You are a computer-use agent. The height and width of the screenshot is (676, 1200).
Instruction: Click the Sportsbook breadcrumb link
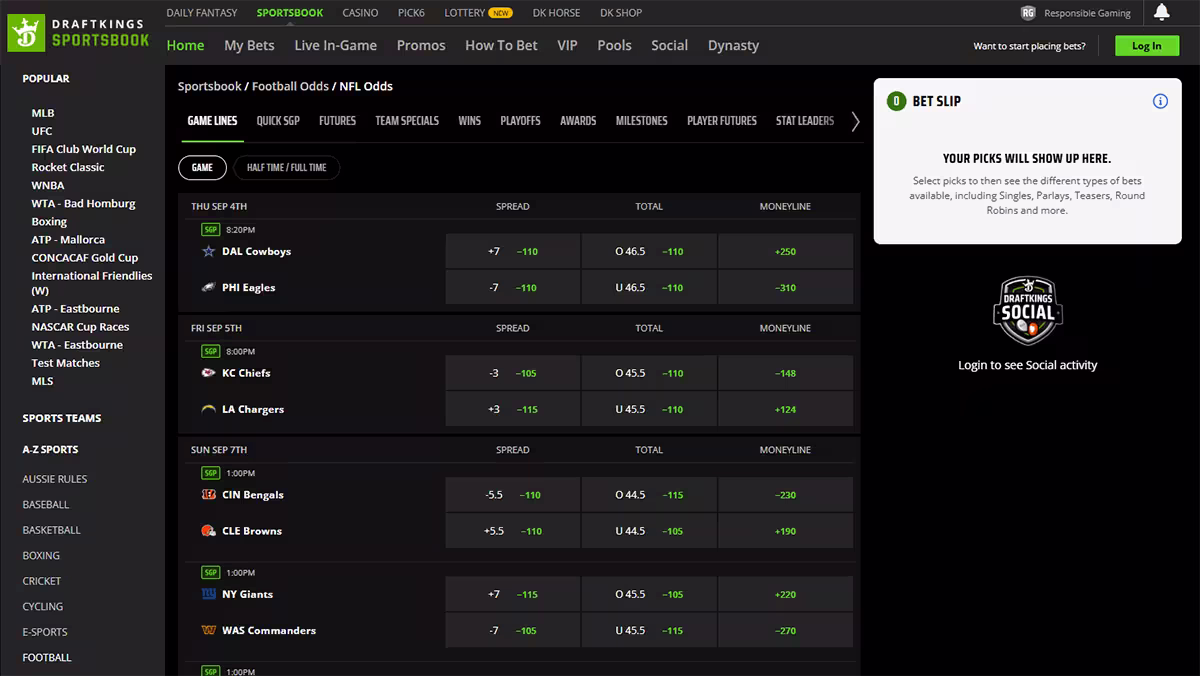(210, 87)
